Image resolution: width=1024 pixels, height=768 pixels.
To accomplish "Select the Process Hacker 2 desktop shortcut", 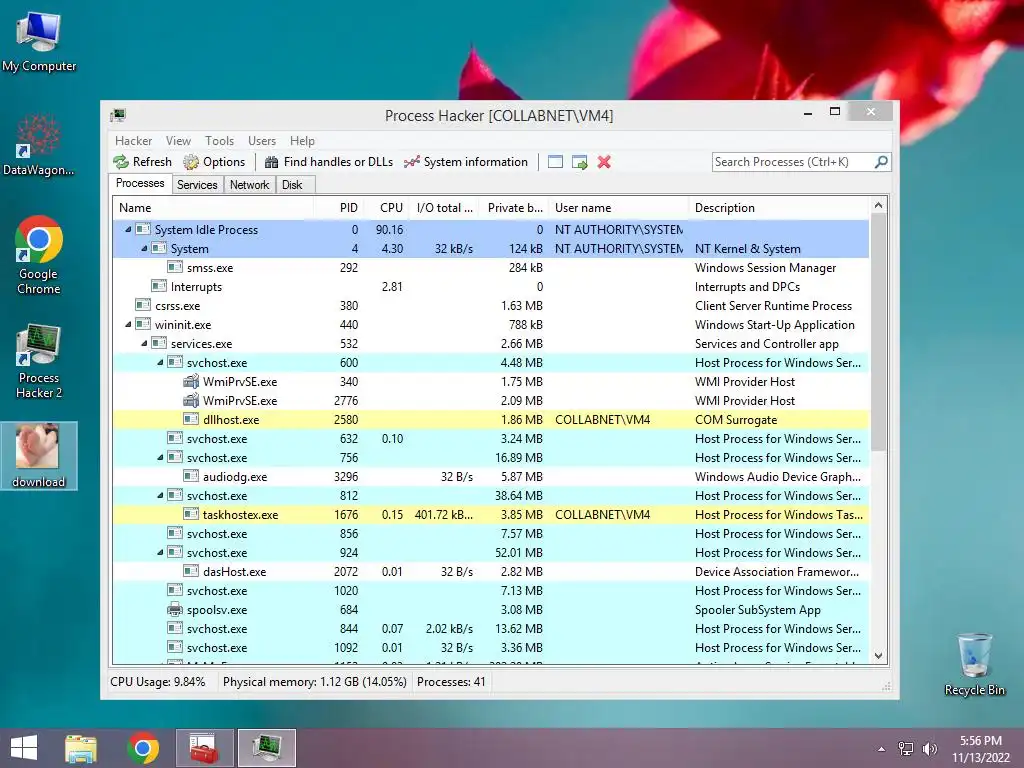I will tap(39, 361).
